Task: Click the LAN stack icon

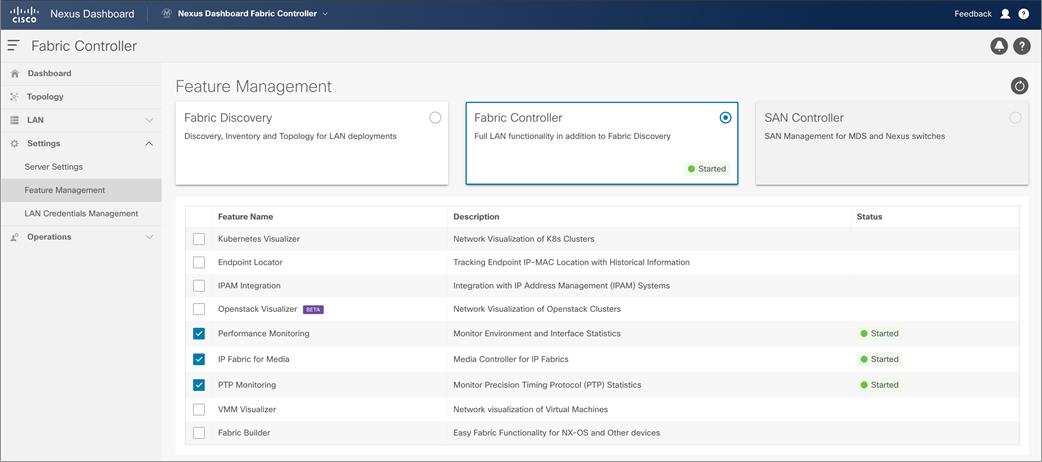Action: [x=15, y=120]
